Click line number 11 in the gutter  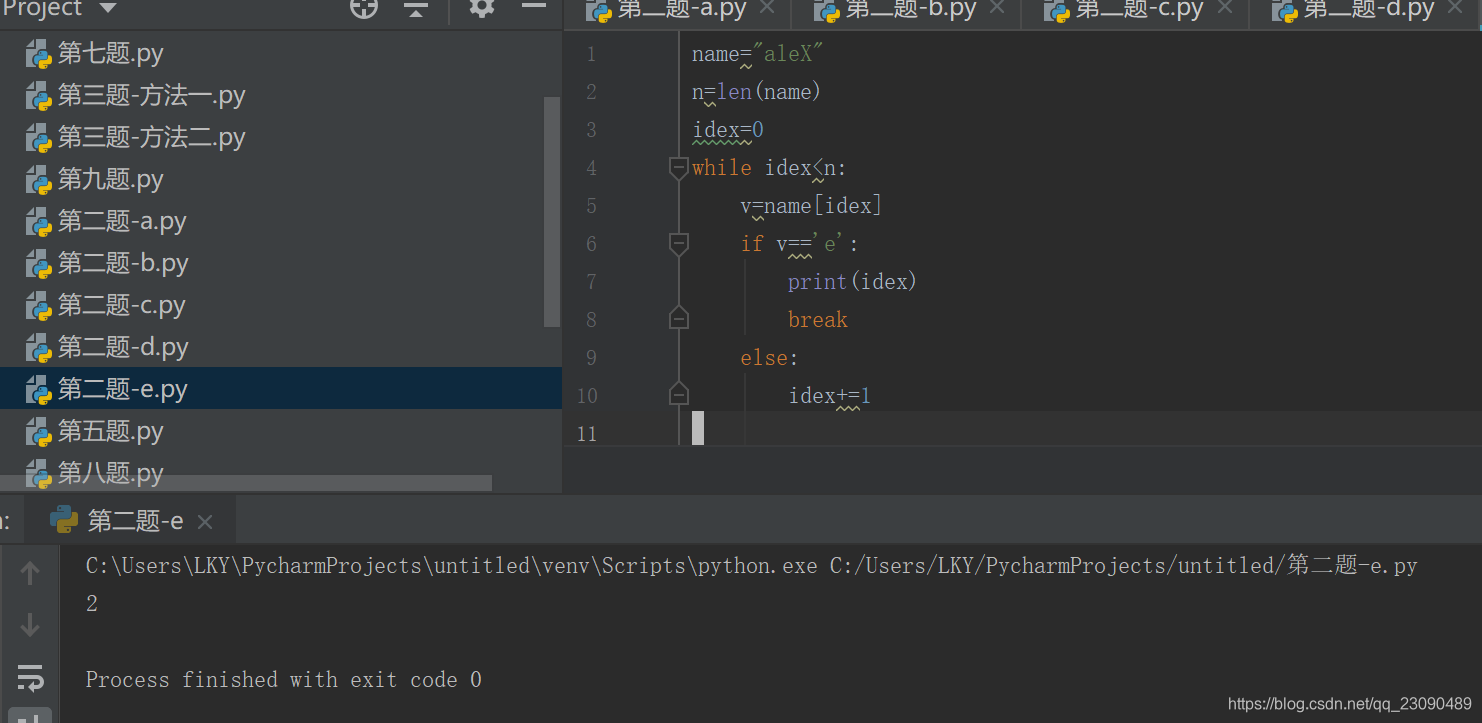tap(586, 434)
